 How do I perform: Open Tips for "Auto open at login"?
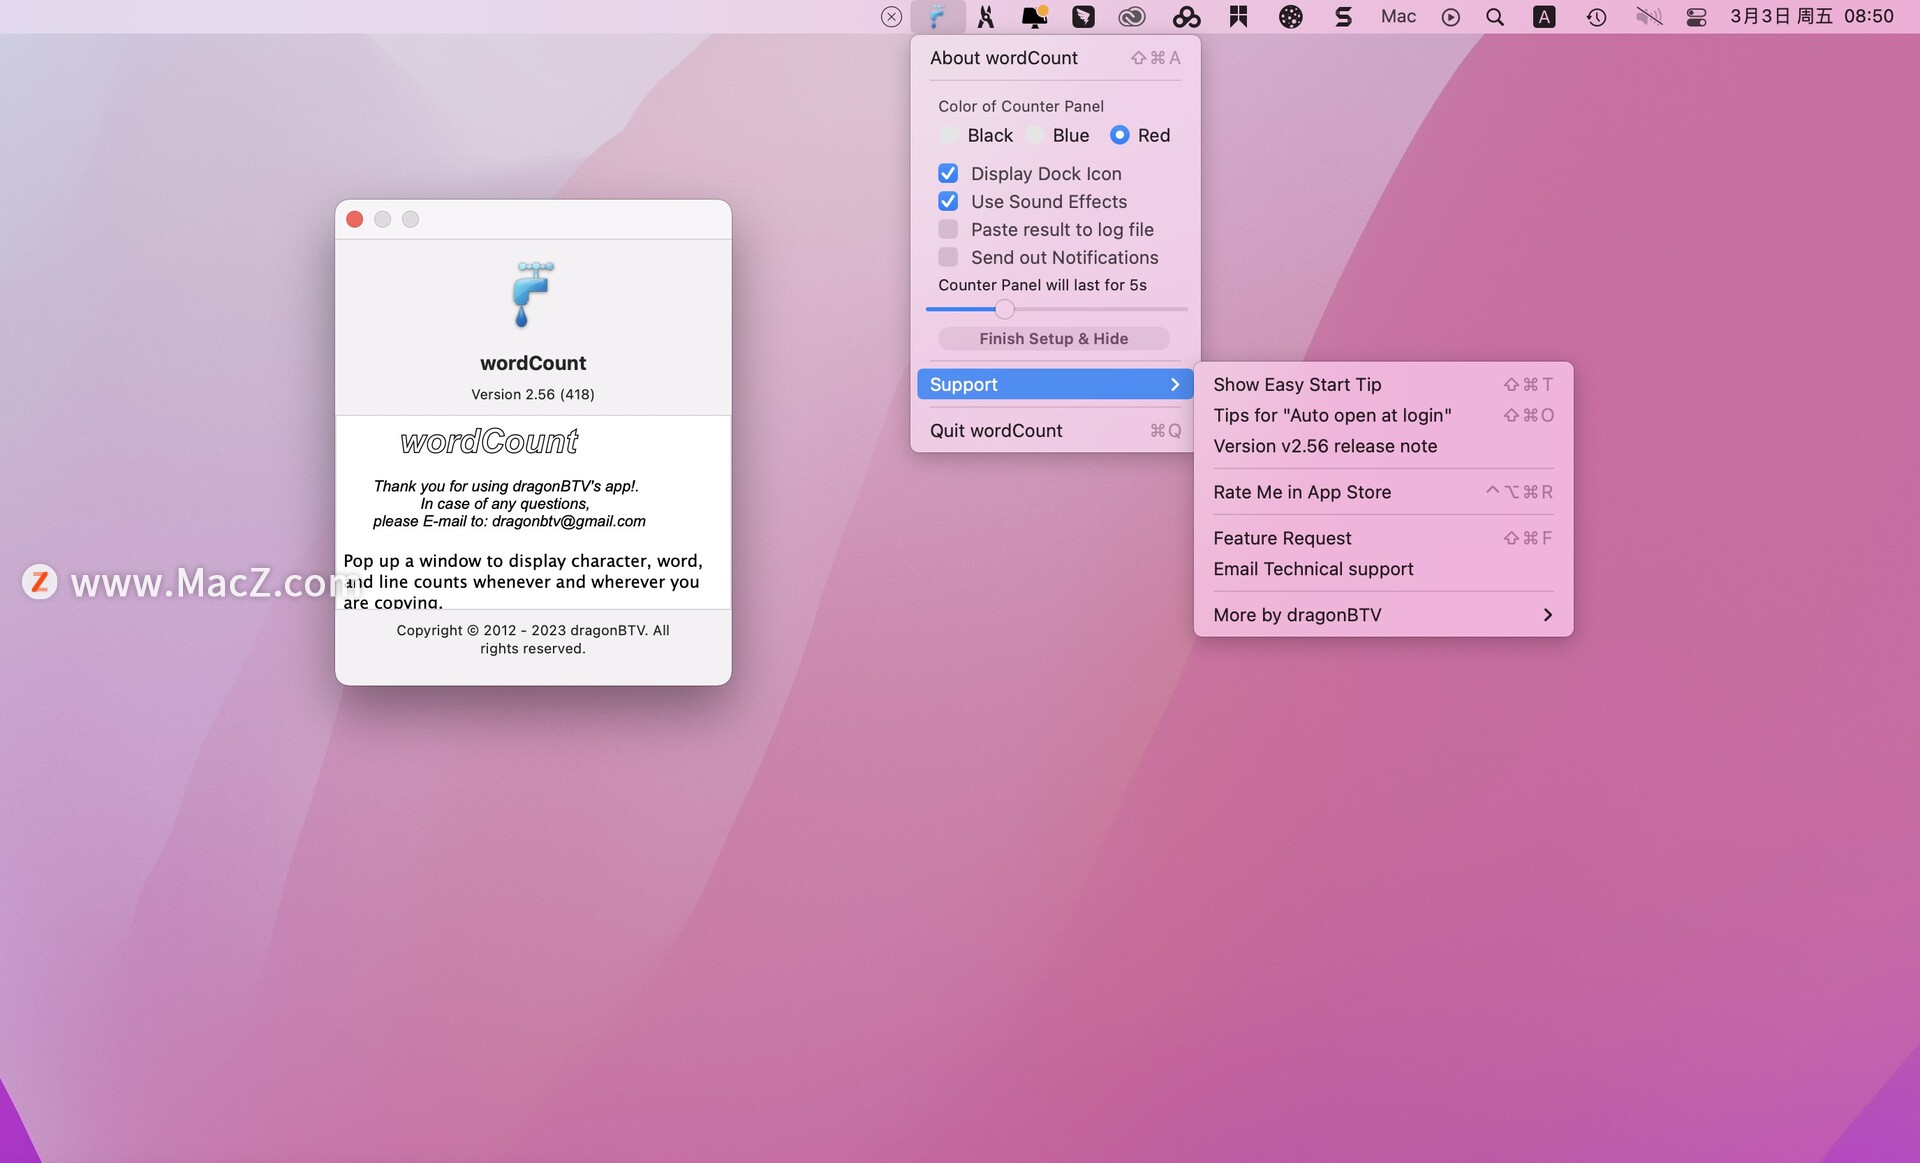point(1383,416)
